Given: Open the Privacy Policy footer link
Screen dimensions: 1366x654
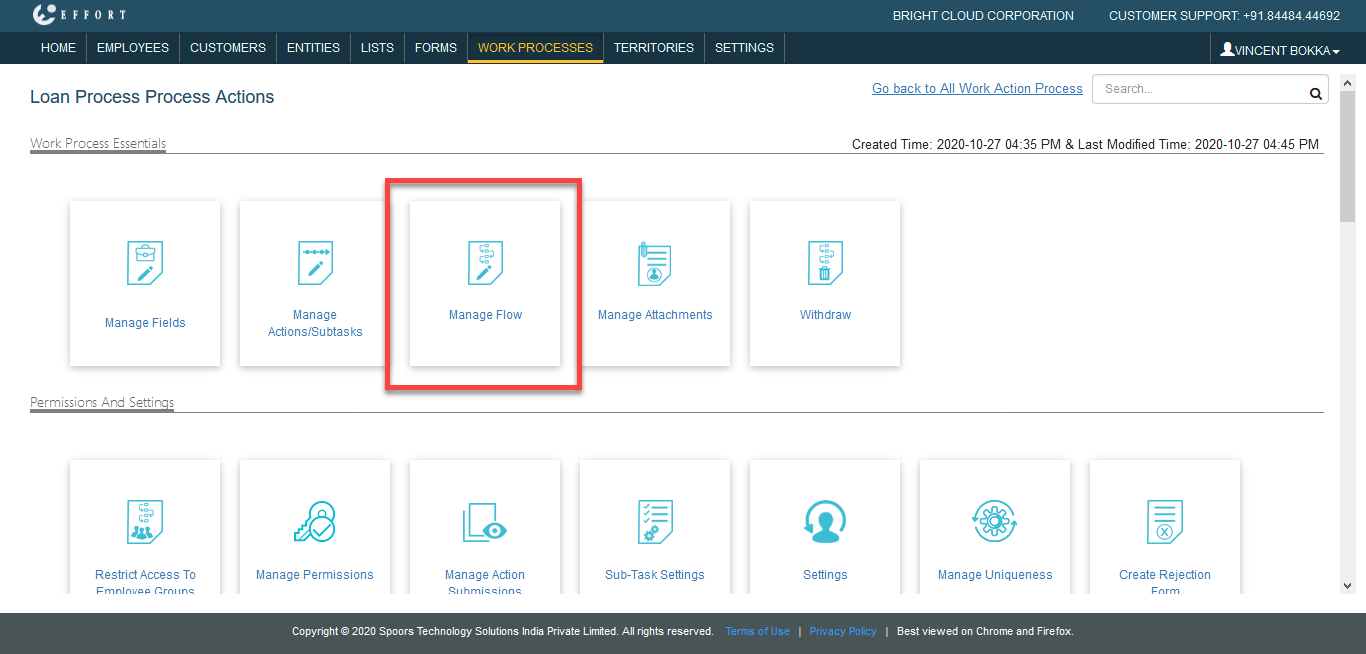Looking at the screenshot, I should tap(842, 631).
